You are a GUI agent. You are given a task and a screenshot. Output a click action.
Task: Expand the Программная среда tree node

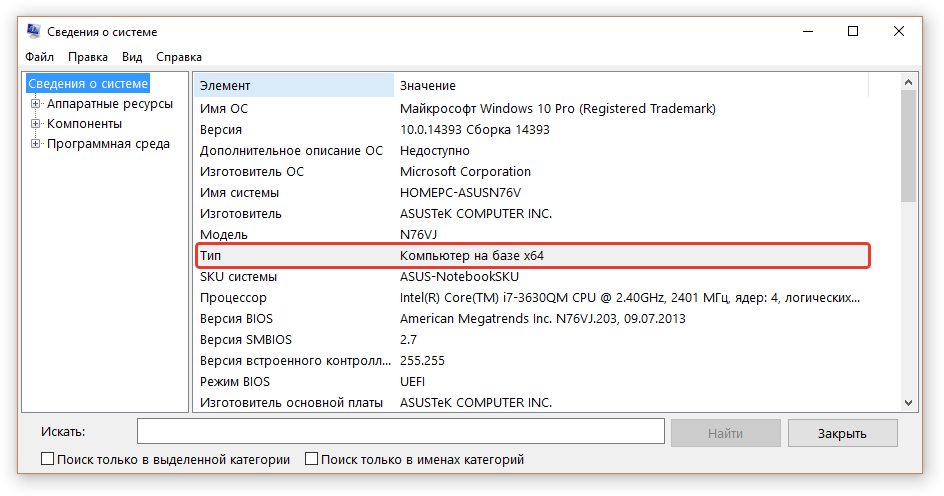click(x=36, y=144)
